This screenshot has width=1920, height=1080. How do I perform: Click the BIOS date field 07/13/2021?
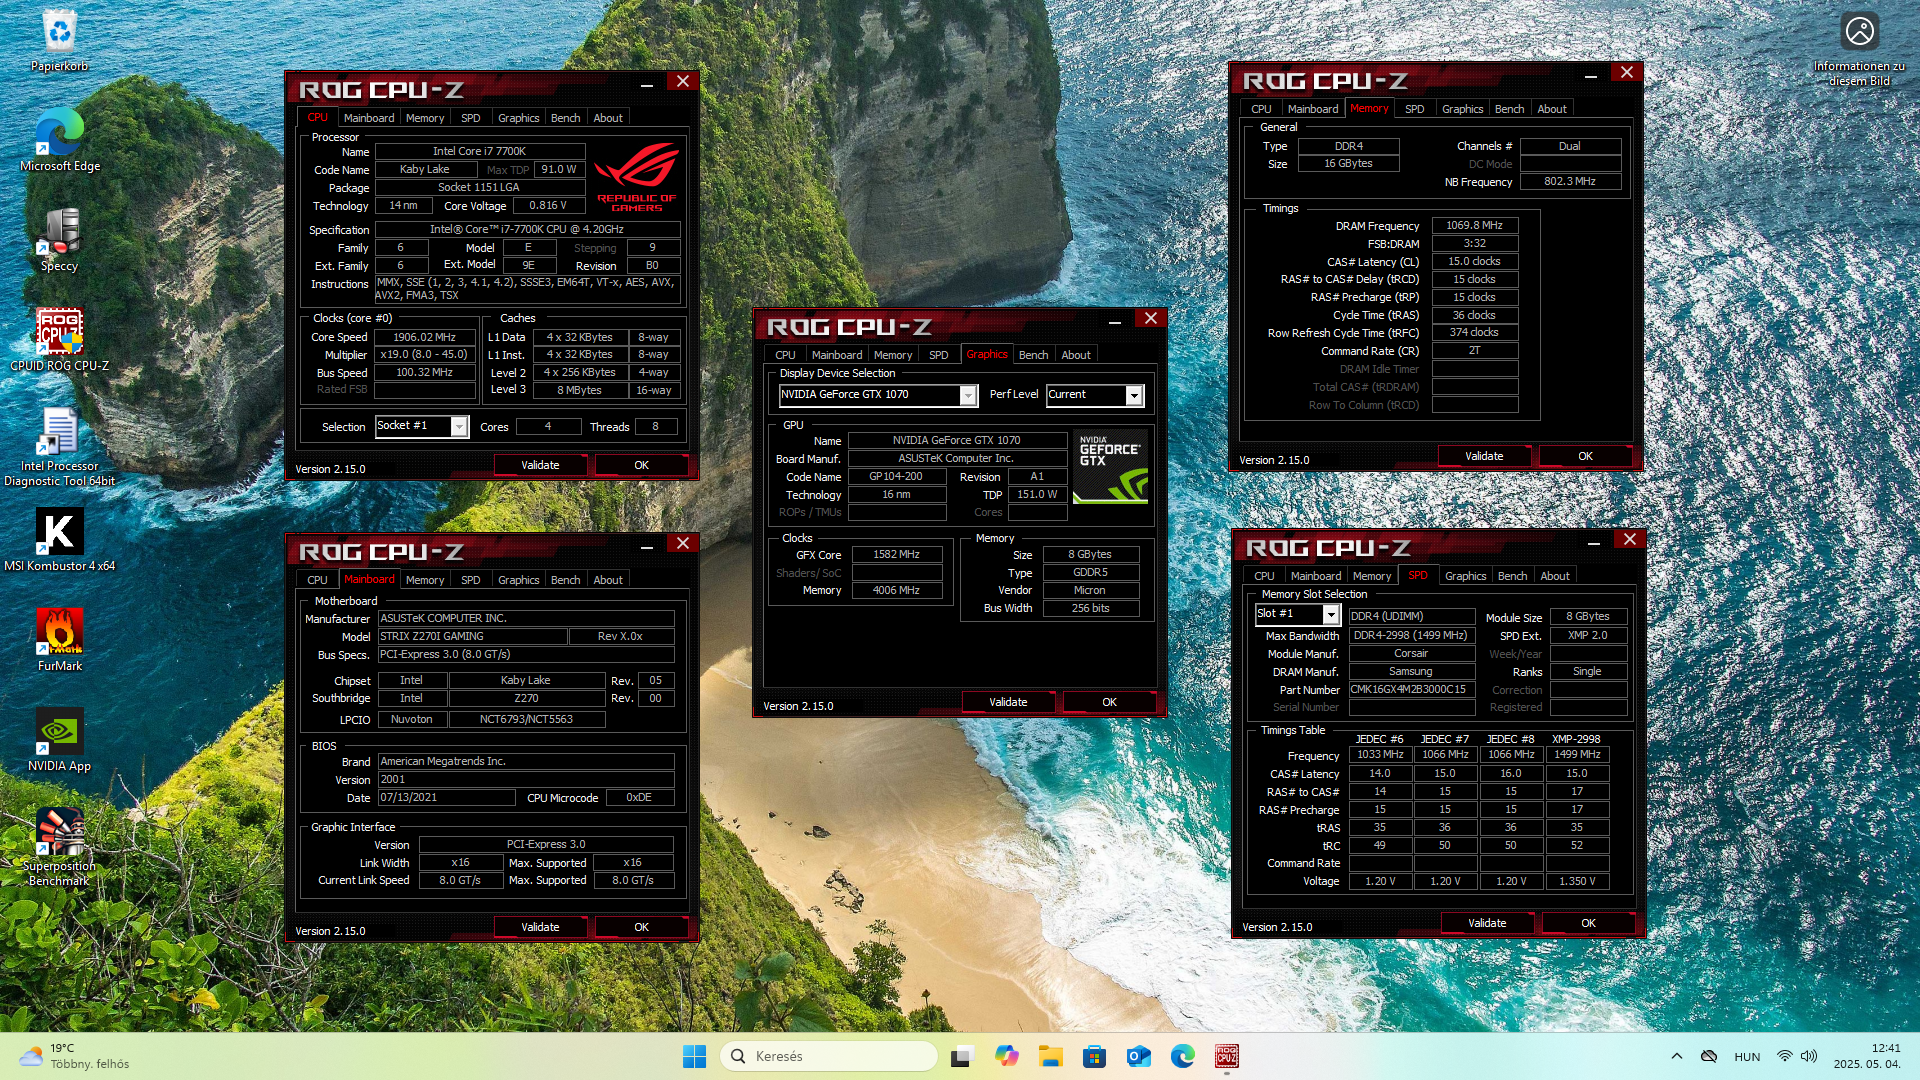(x=447, y=798)
